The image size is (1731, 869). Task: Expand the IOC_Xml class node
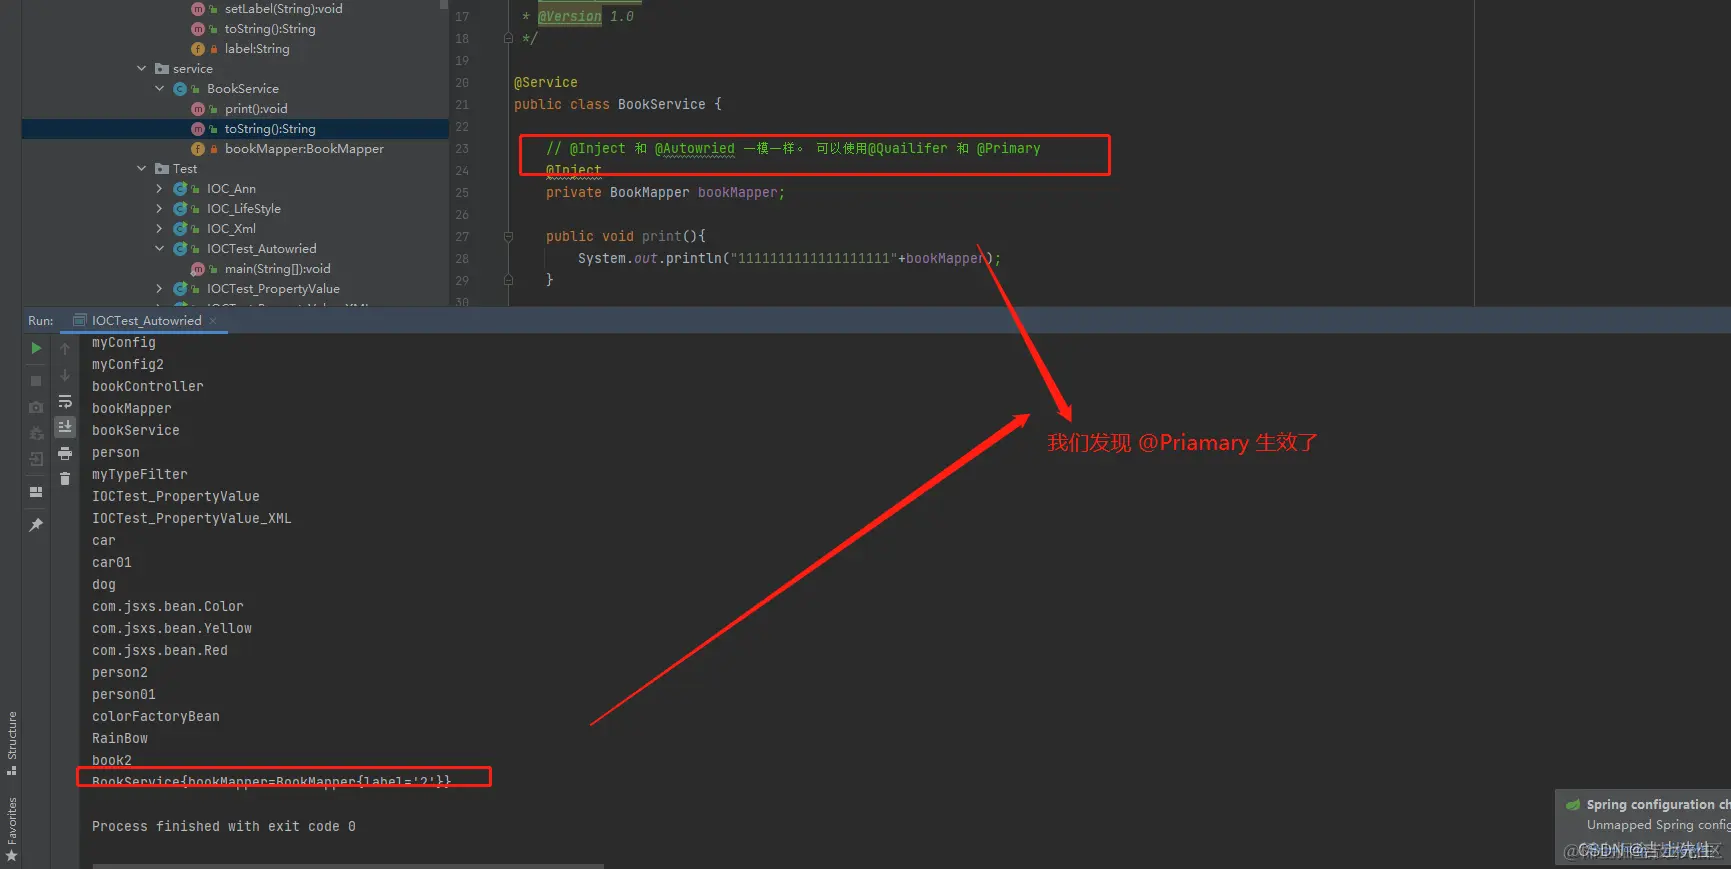(x=160, y=229)
